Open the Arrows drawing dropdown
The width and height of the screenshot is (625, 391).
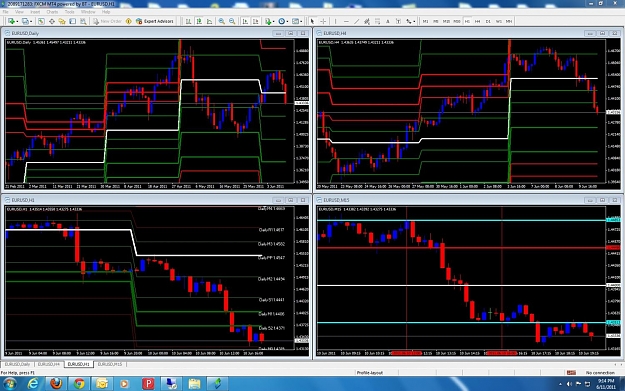click(x=411, y=21)
